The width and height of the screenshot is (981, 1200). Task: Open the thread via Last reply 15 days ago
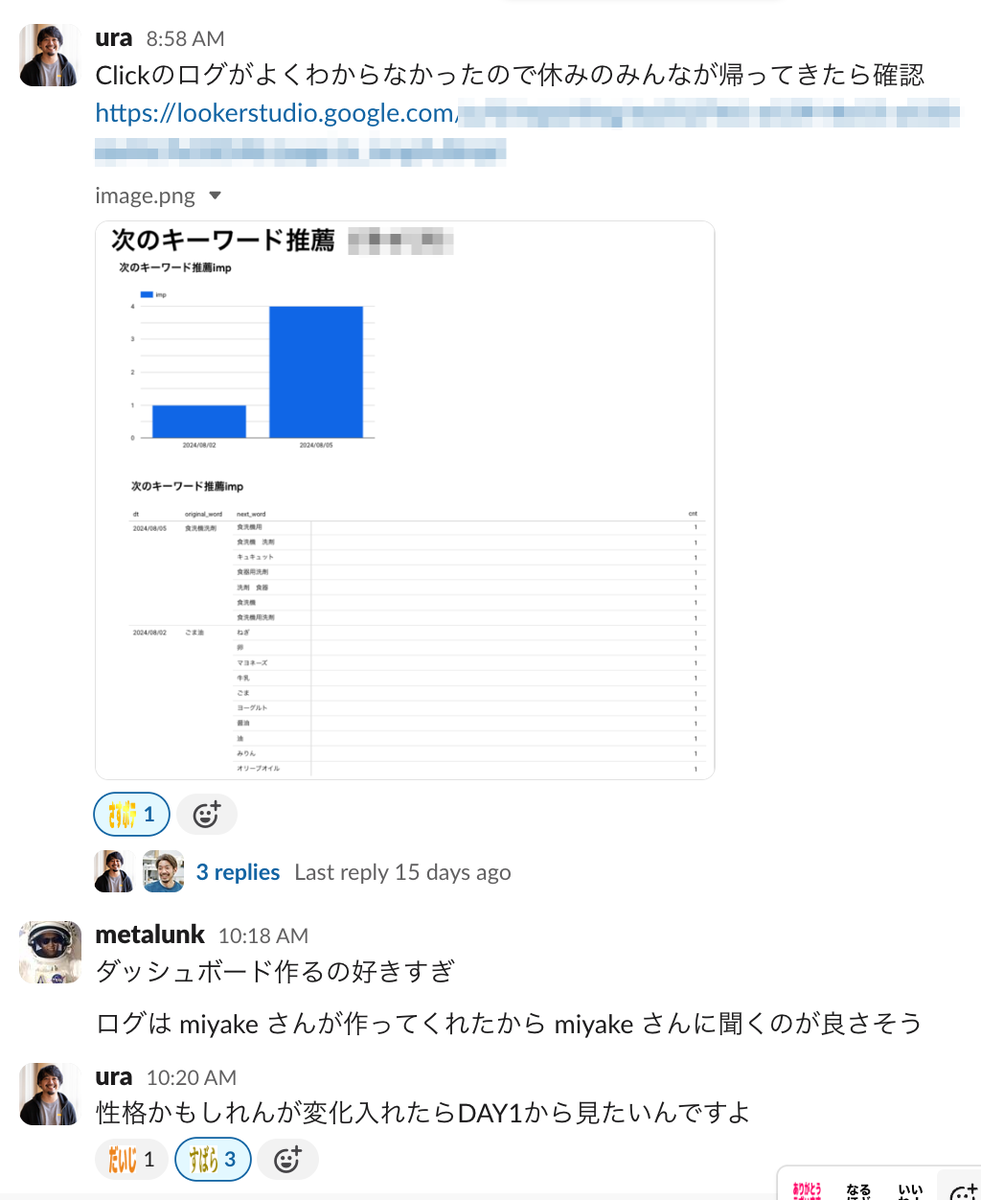pyautogui.click(x=402, y=872)
